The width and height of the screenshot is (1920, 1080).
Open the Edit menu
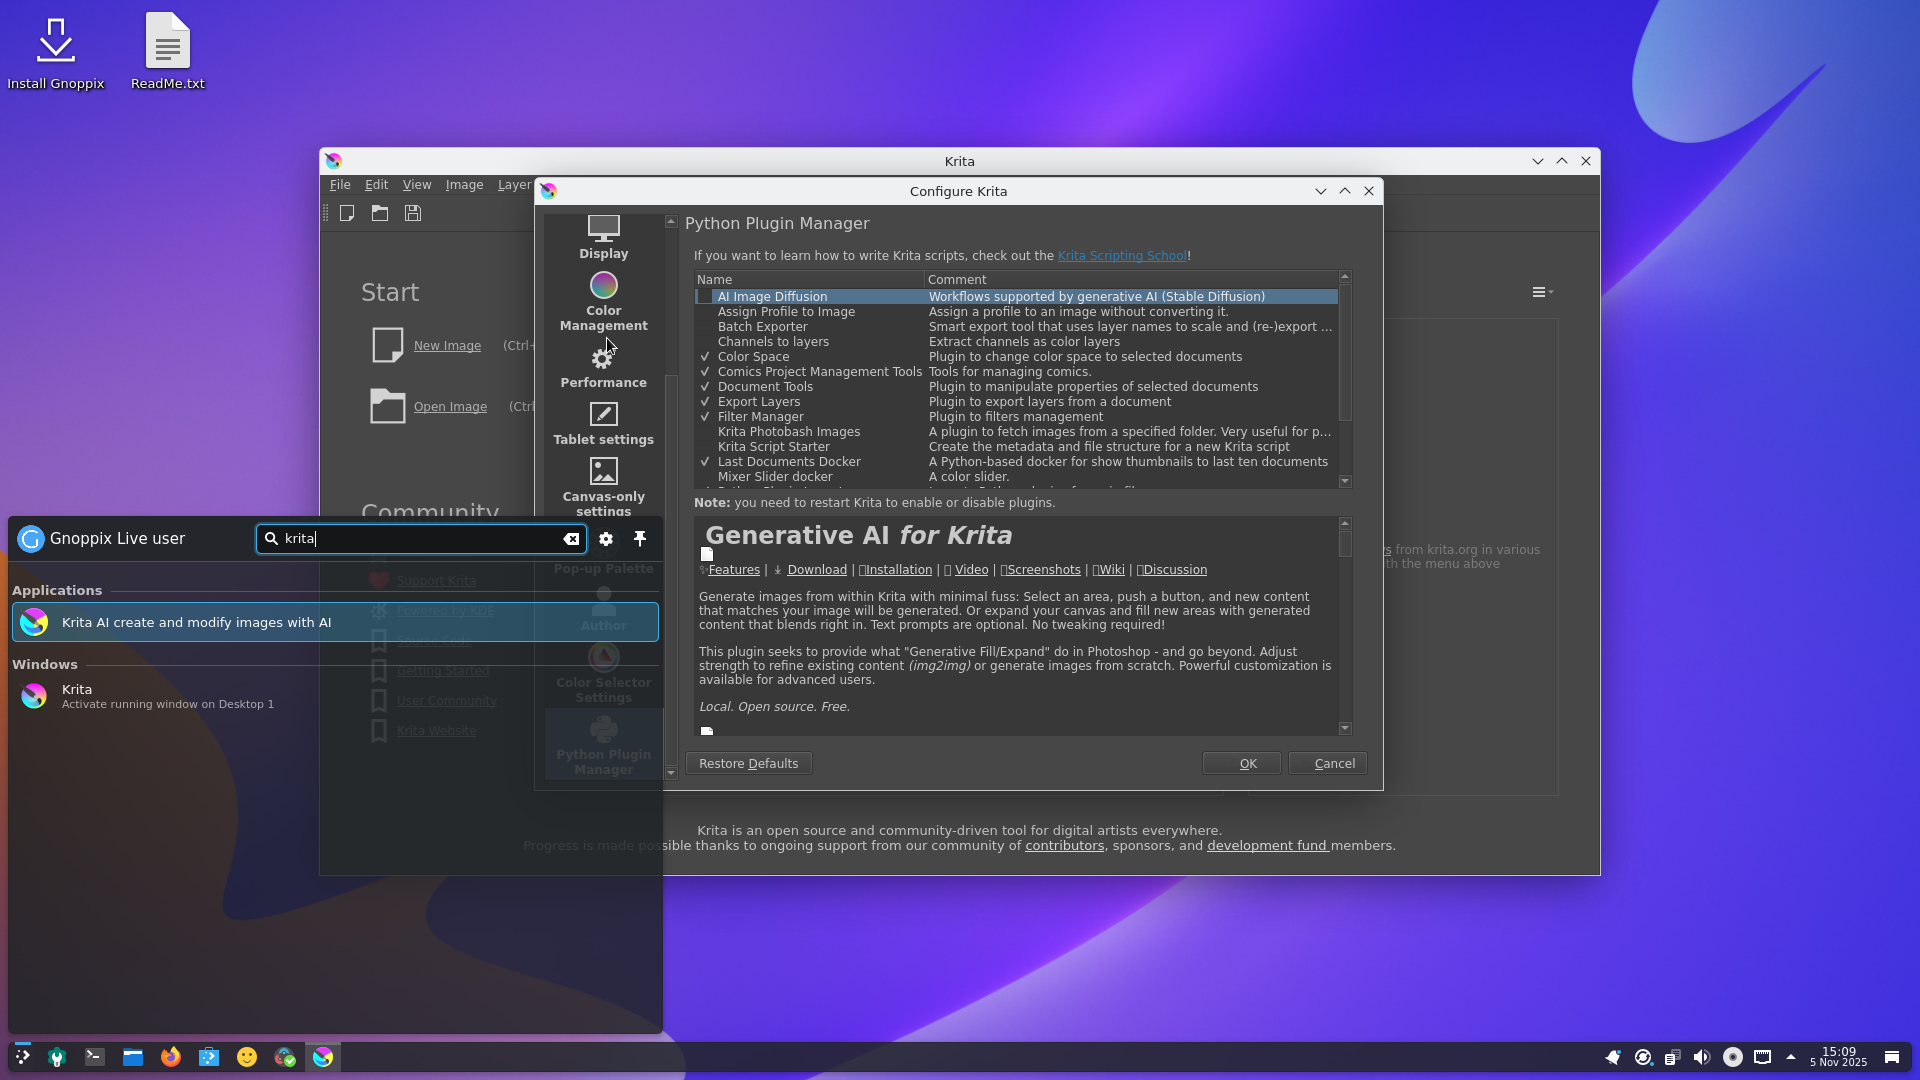[x=376, y=185]
